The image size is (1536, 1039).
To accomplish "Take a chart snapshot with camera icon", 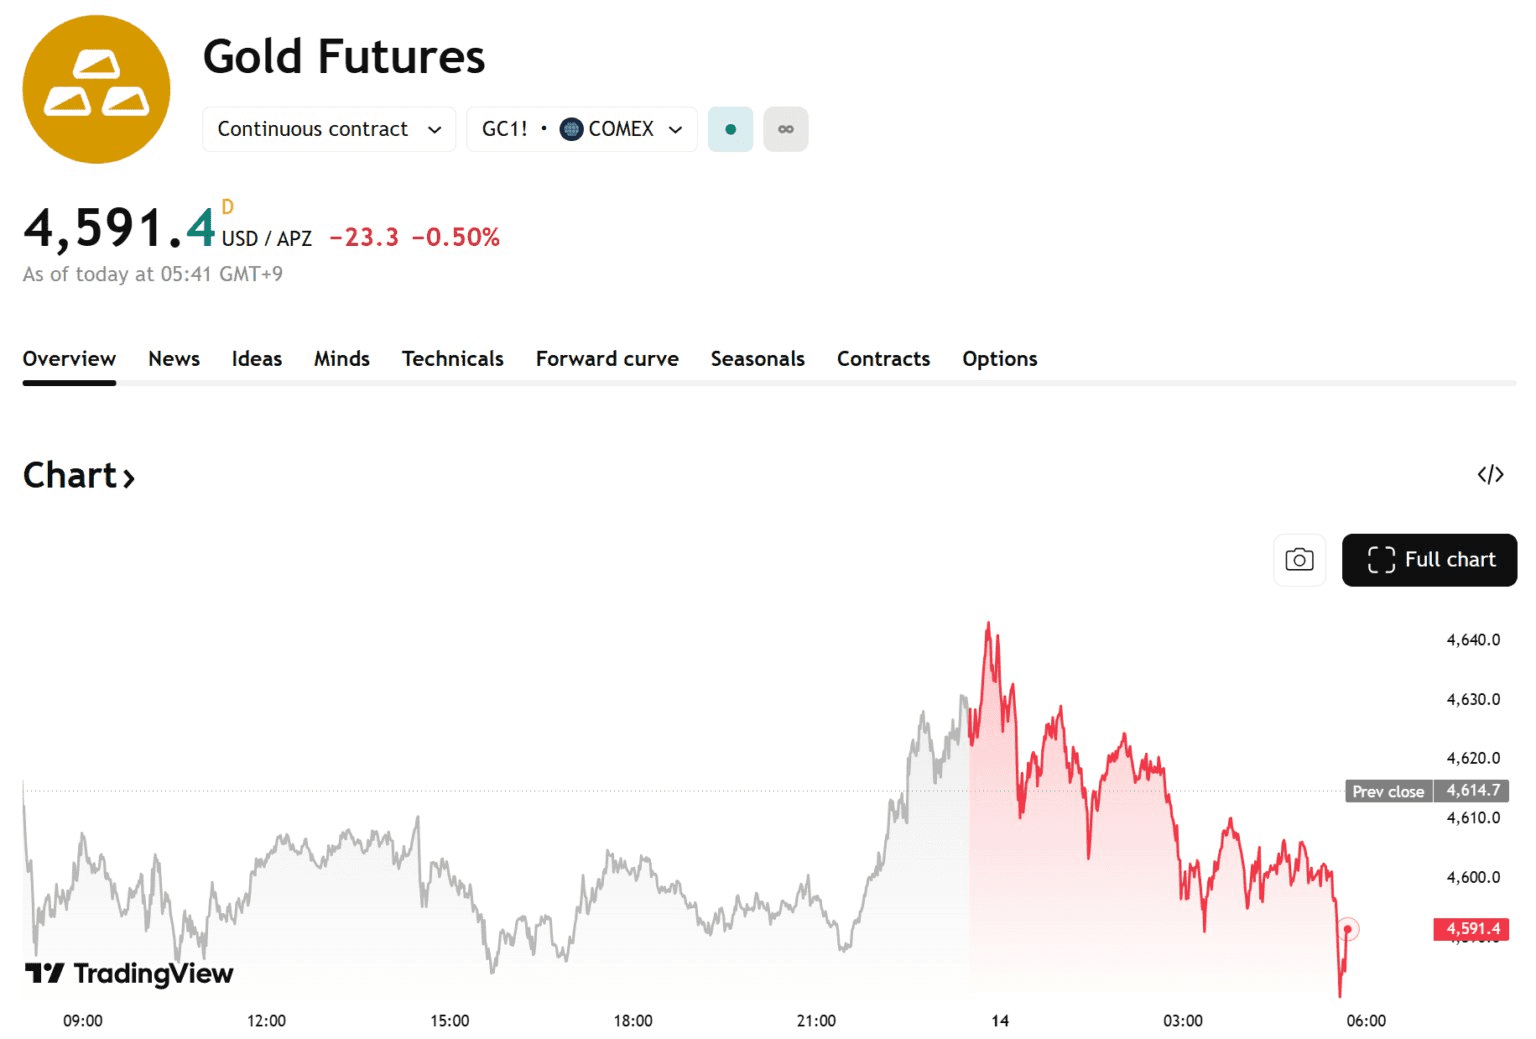I will point(1298,560).
